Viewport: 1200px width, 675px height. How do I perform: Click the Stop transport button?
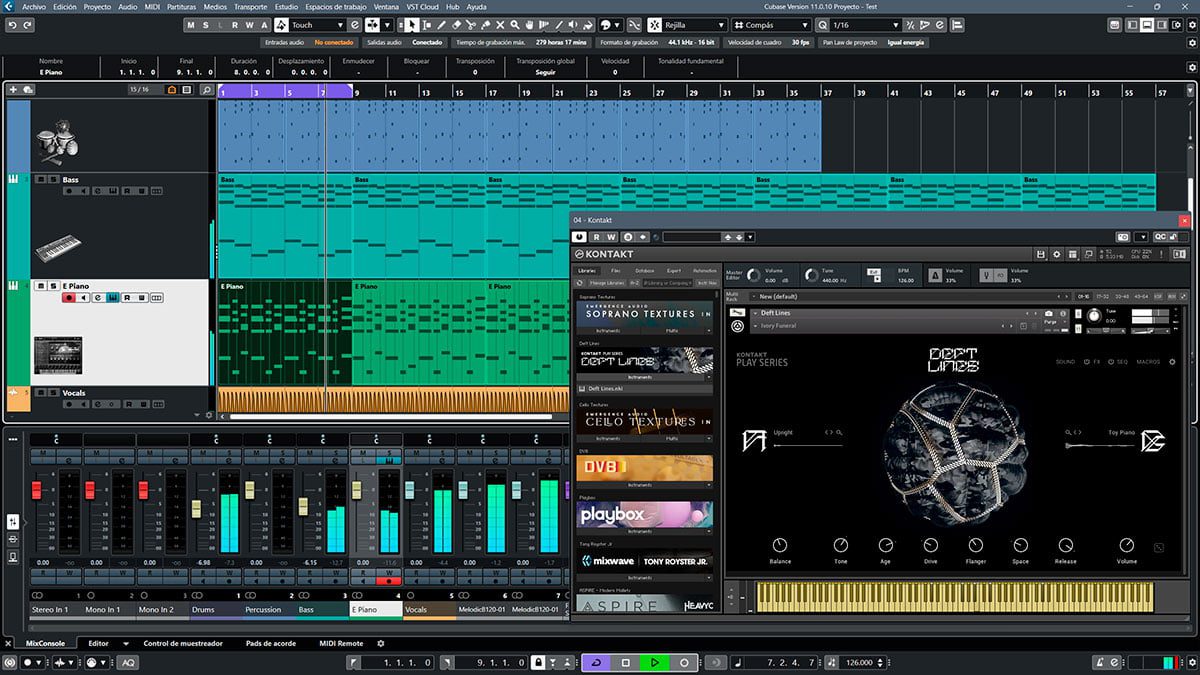[x=625, y=662]
